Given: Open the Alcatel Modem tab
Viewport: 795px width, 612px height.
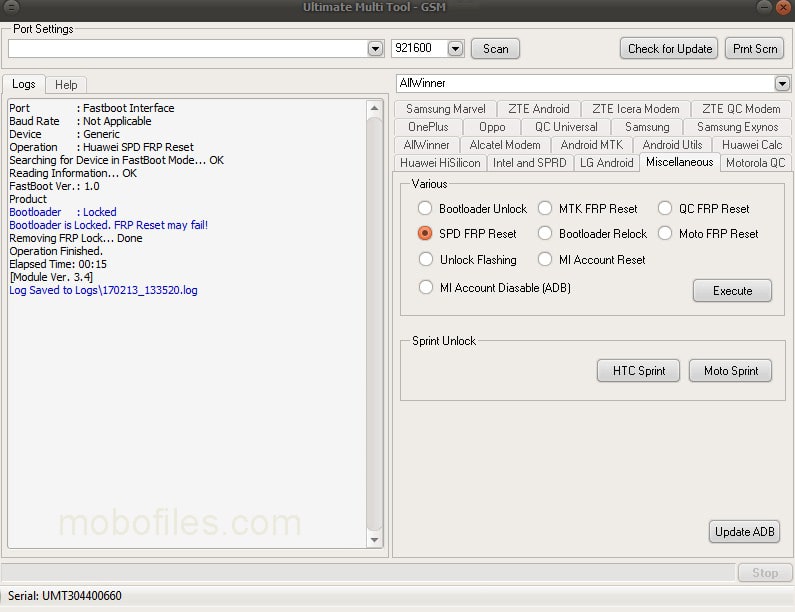Looking at the screenshot, I should click(505, 145).
